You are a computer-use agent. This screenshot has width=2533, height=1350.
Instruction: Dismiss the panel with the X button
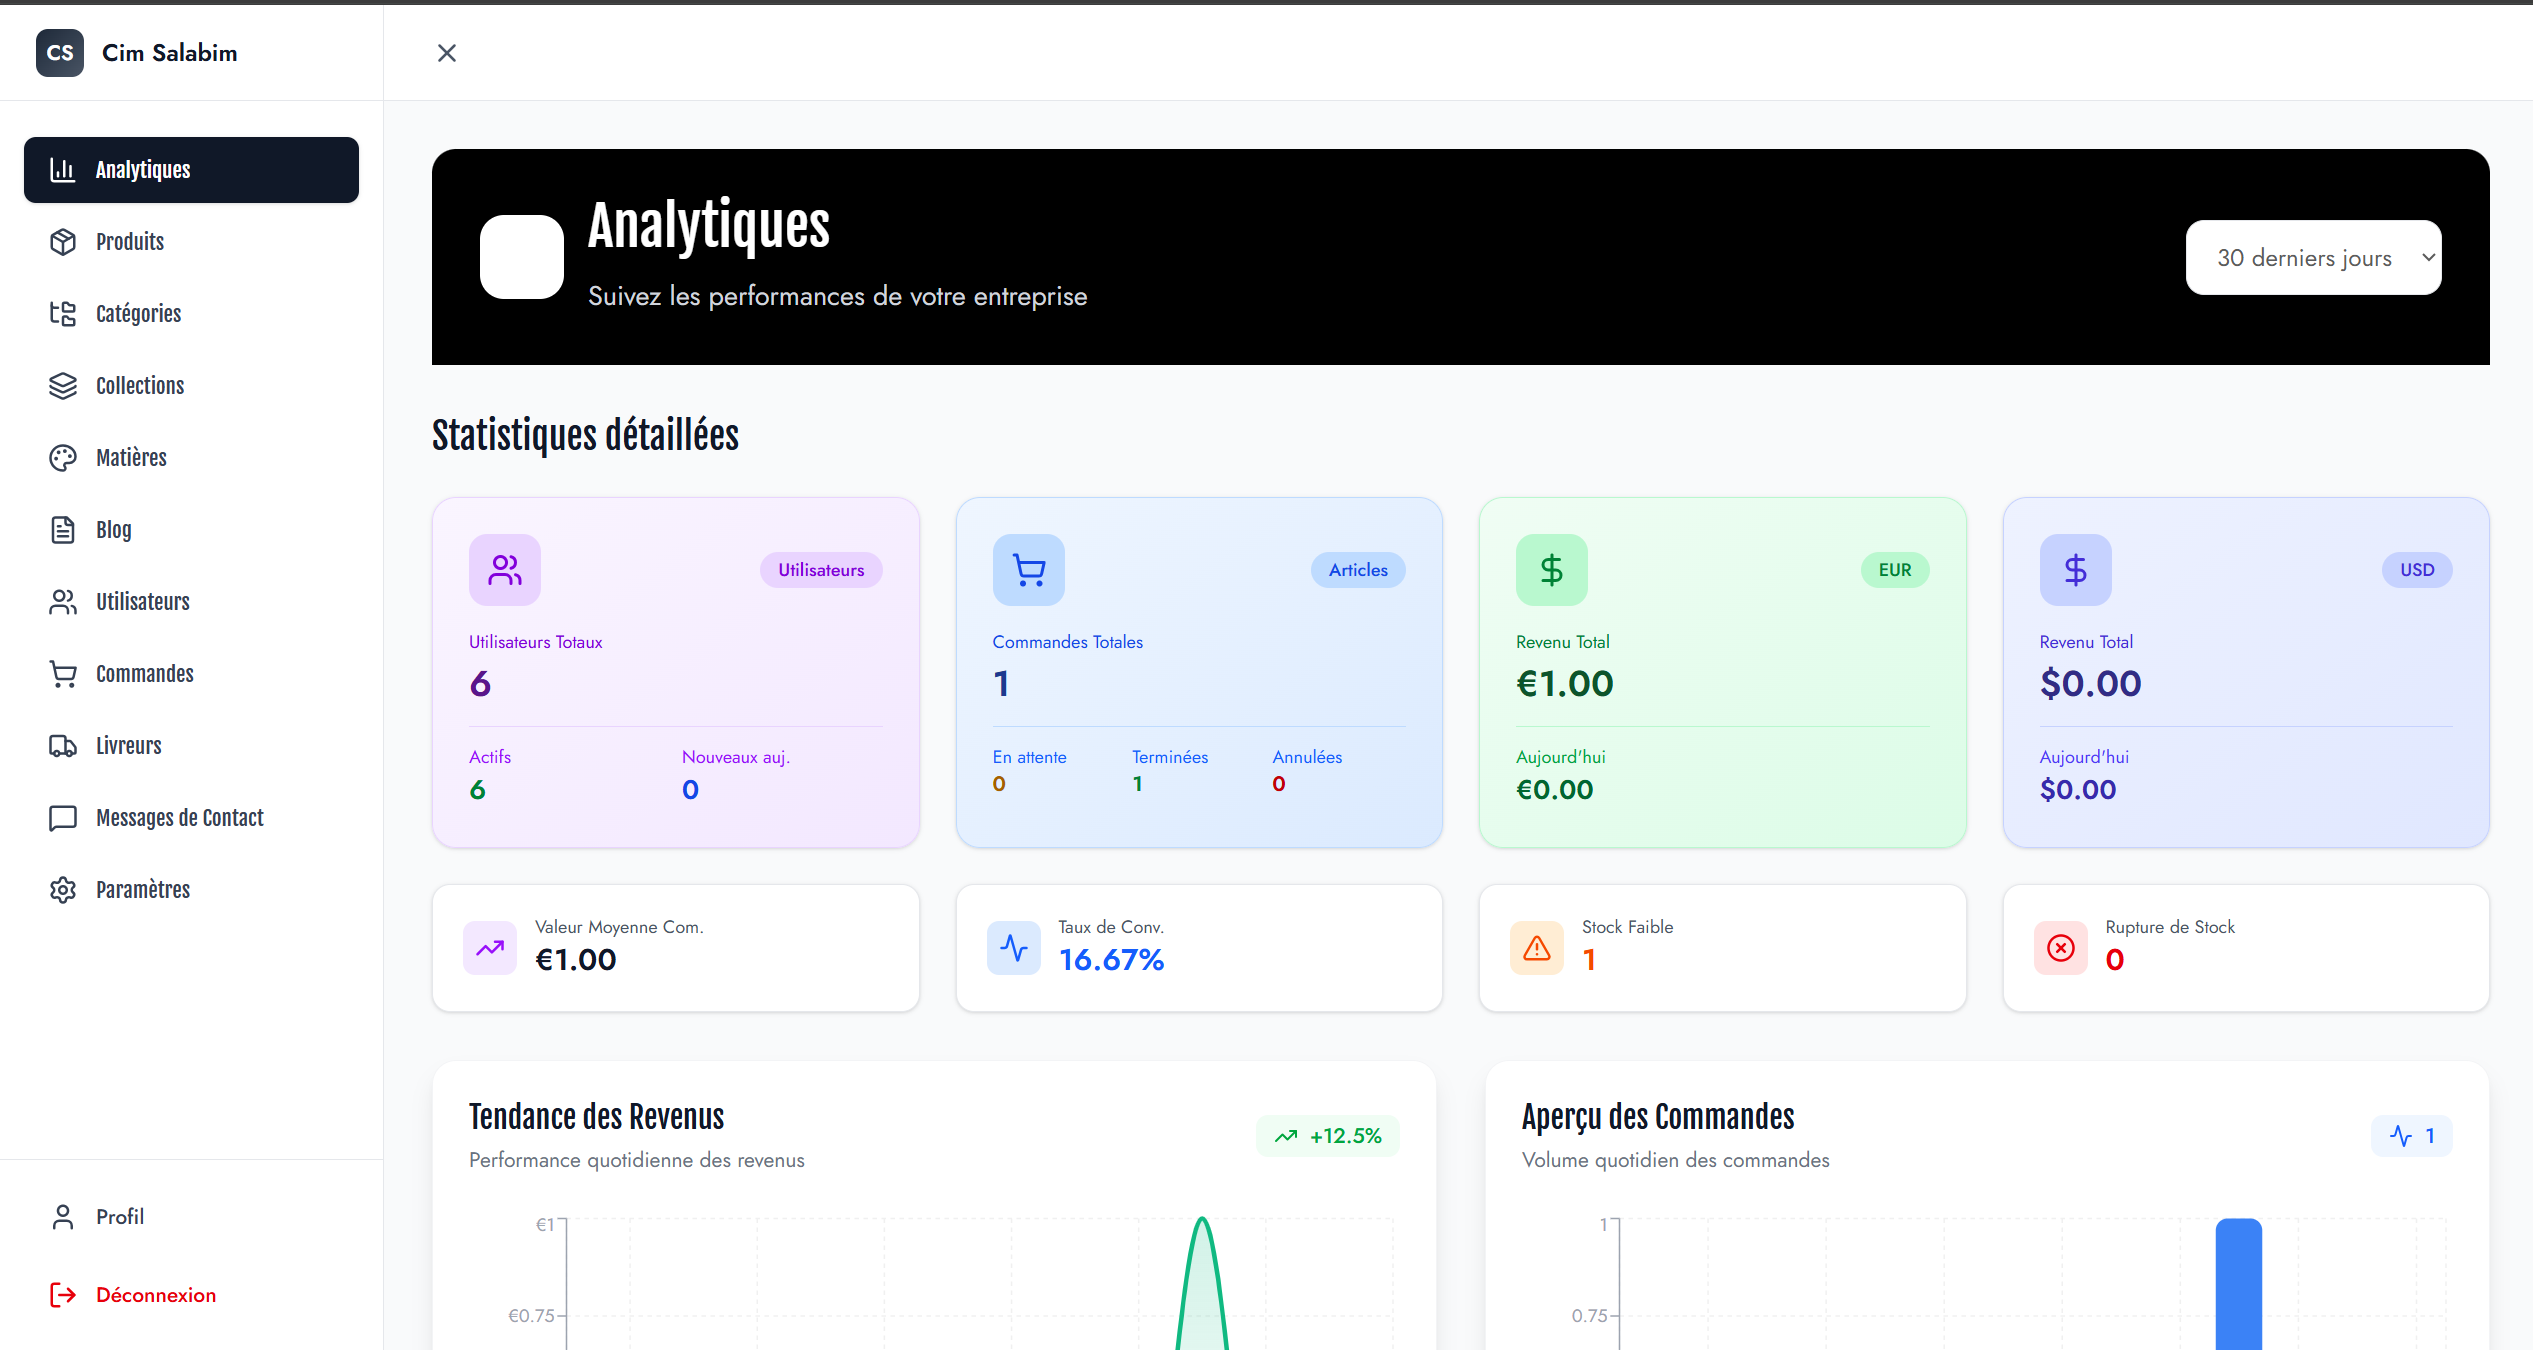point(446,53)
